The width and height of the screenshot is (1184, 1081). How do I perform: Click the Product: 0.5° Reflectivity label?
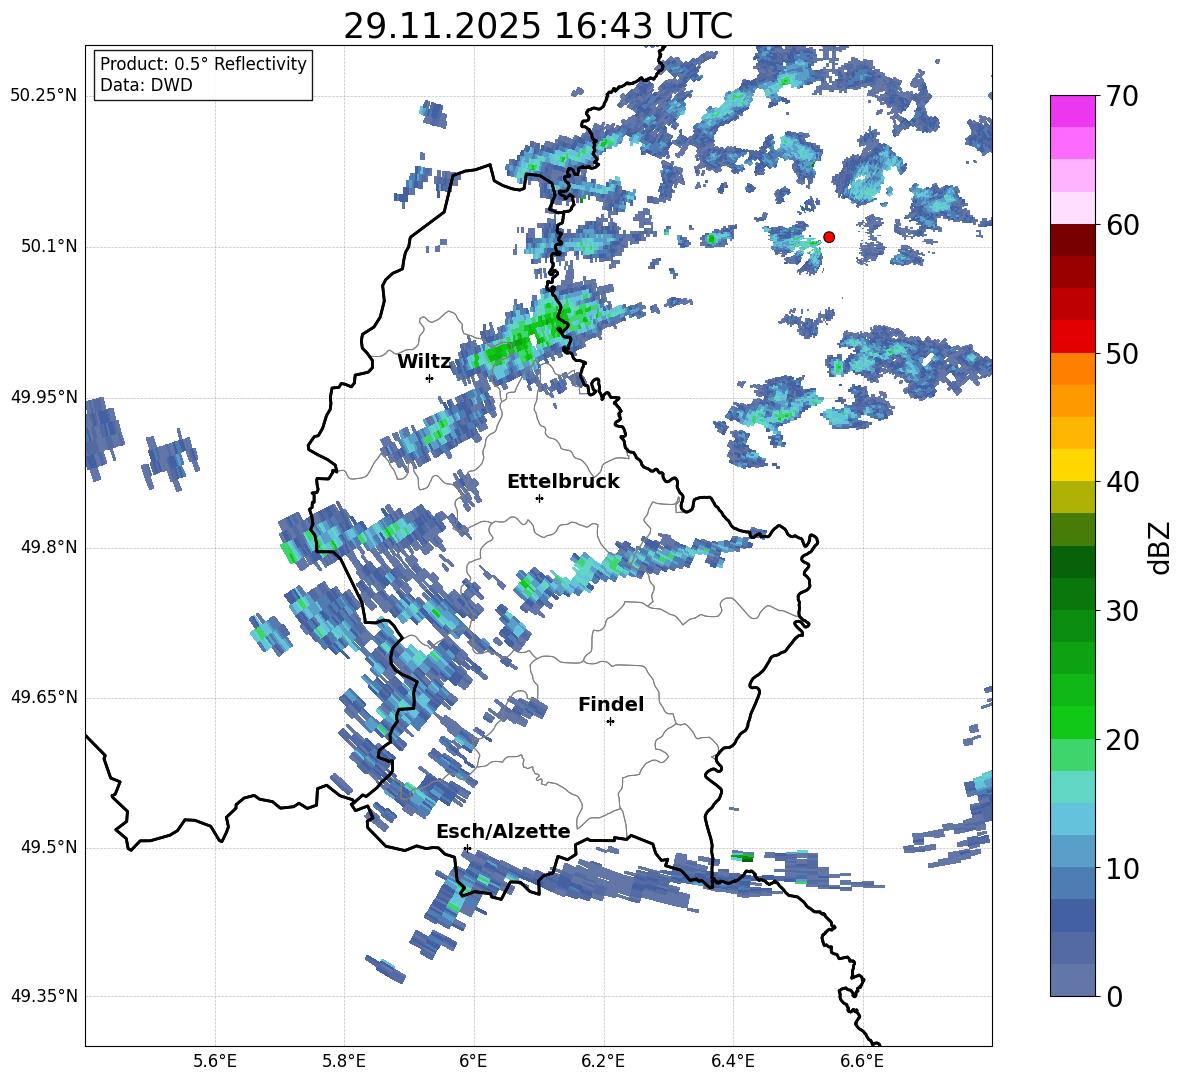[x=203, y=64]
